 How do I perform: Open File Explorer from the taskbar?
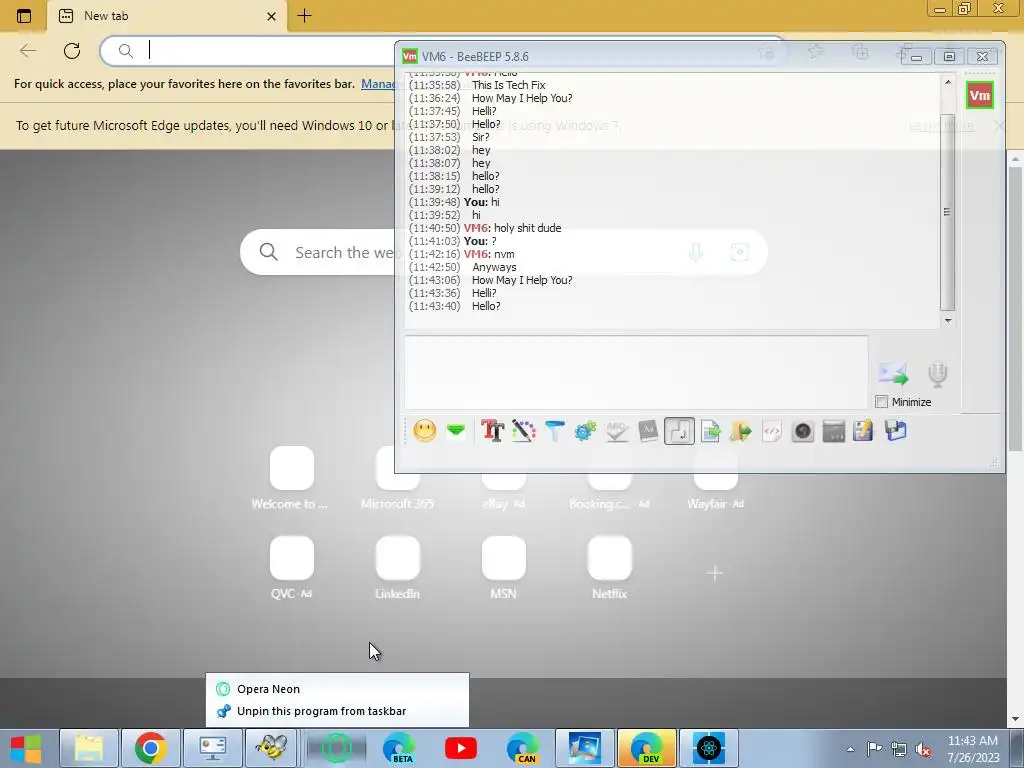(89, 748)
